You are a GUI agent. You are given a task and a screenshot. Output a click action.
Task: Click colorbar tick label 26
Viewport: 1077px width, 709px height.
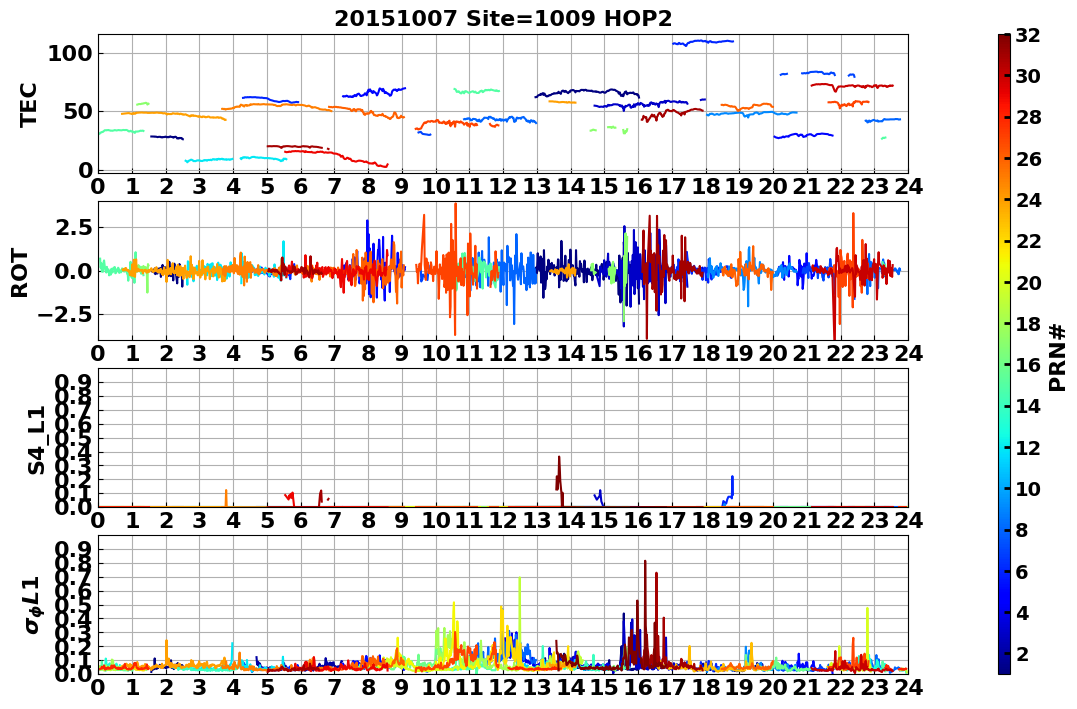1028,159
